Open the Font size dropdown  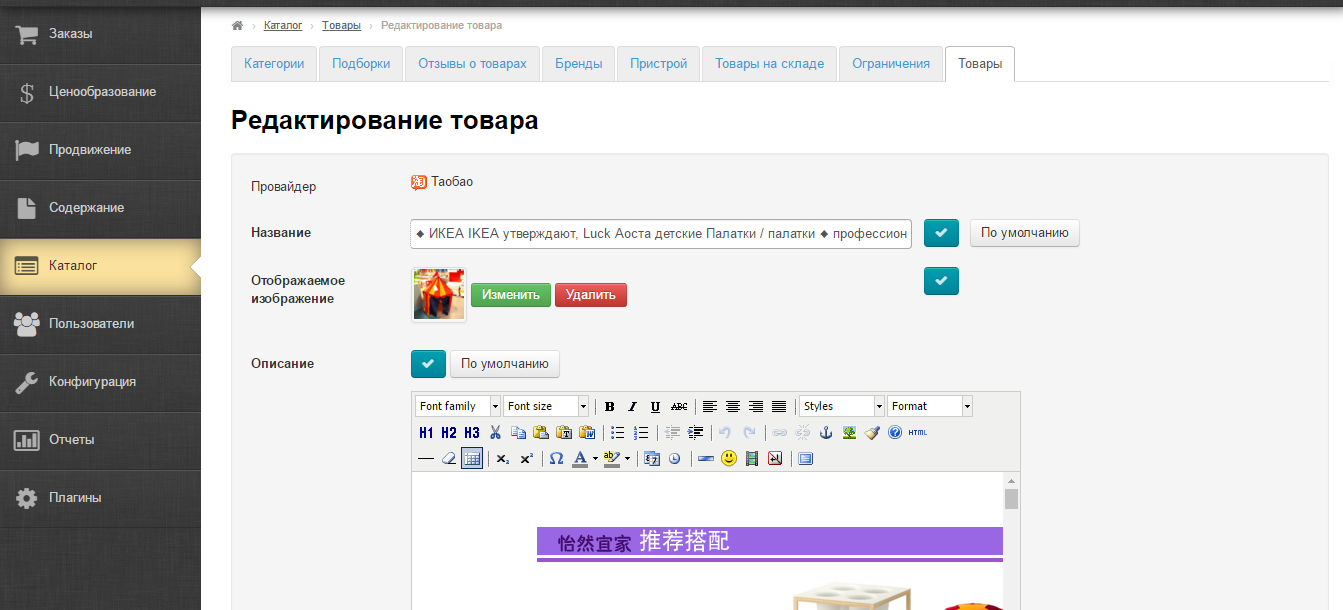pos(546,406)
